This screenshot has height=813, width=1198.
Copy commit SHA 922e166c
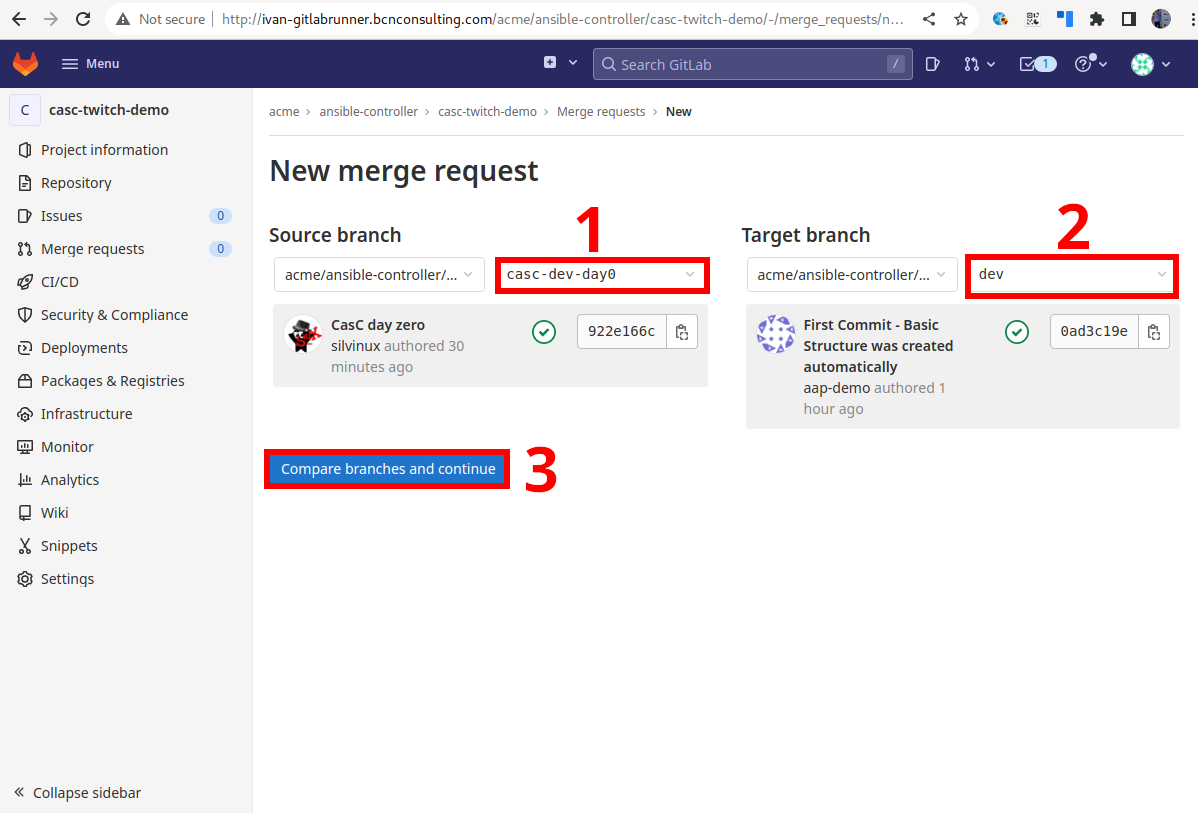(x=682, y=332)
